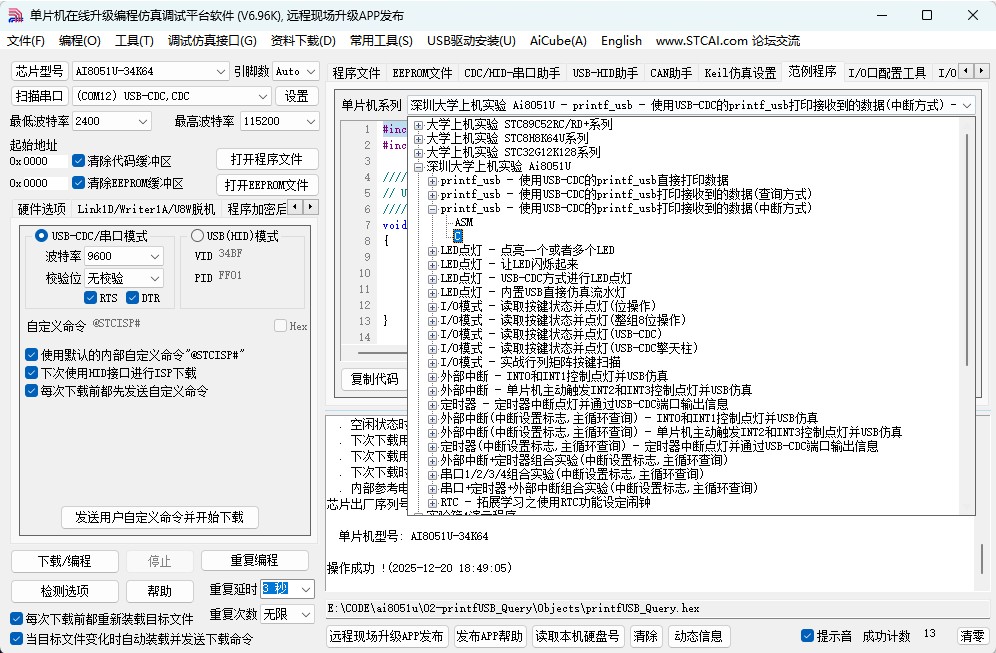Select the USB(HID)模式 radio button
996x653 pixels.
coord(198,234)
